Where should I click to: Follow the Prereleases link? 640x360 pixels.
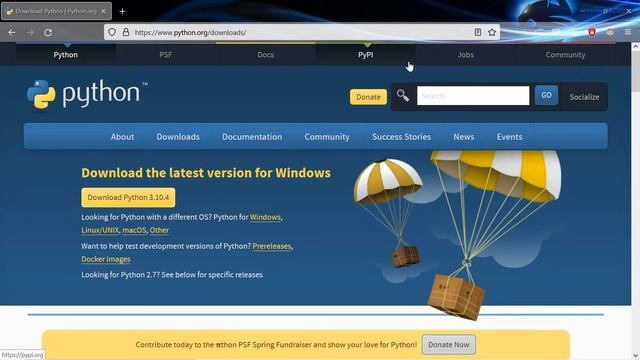272,246
